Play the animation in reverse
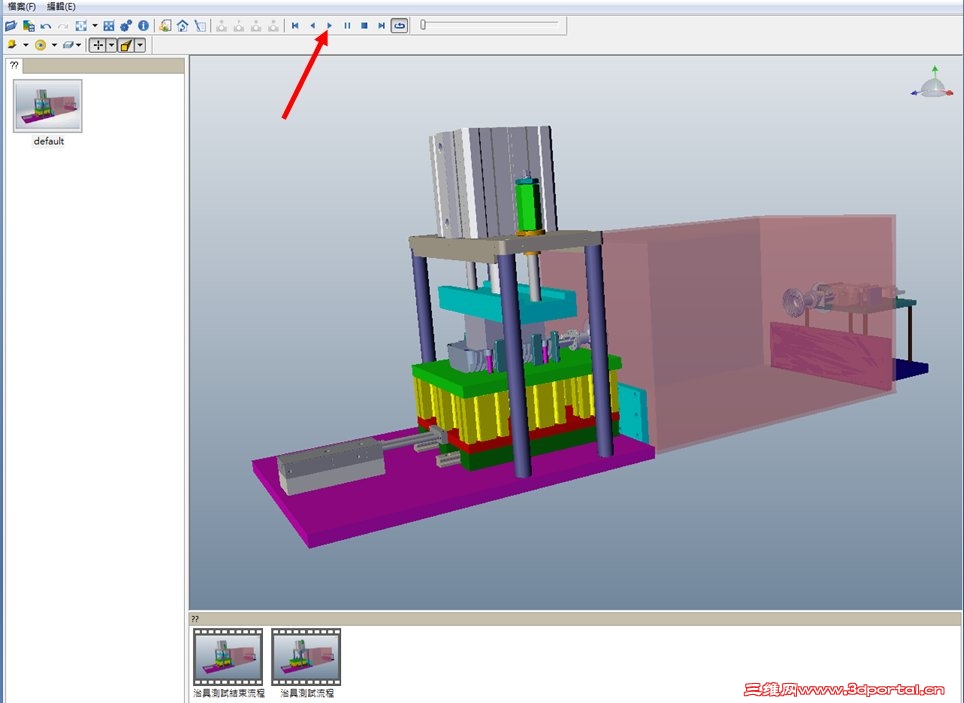The width and height of the screenshot is (964, 703). coord(312,26)
